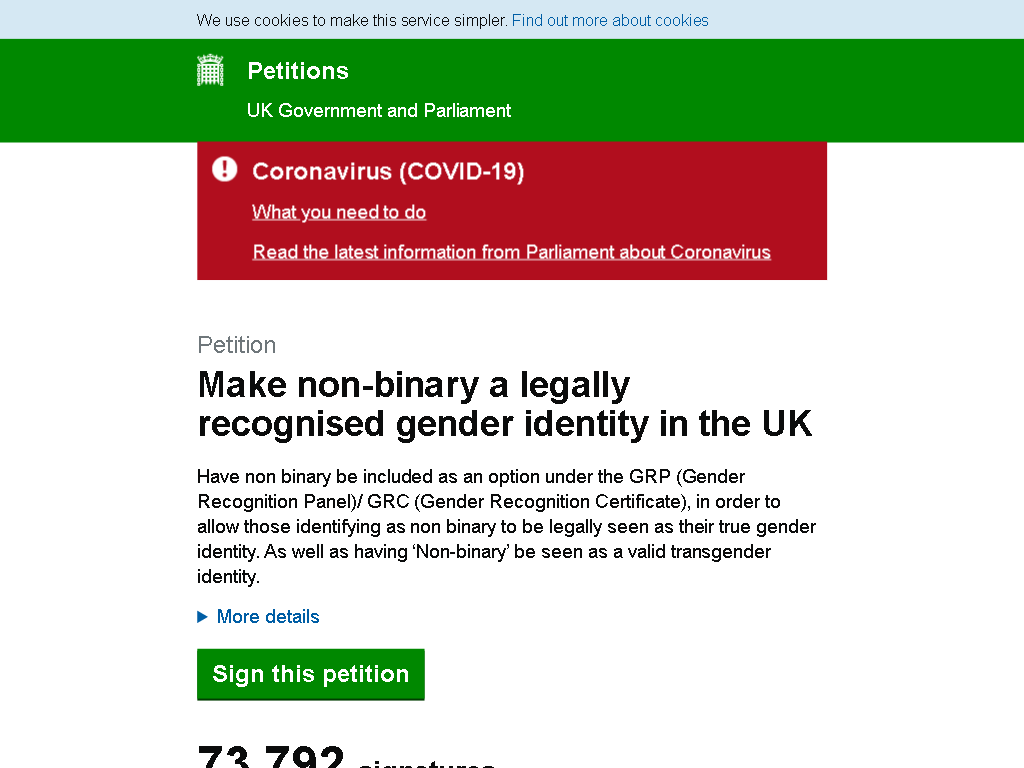The height and width of the screenshot is (768, 1024).
Task: Open Find out more about cookies link
Action: pyautogui.click(x=610, y=20)
